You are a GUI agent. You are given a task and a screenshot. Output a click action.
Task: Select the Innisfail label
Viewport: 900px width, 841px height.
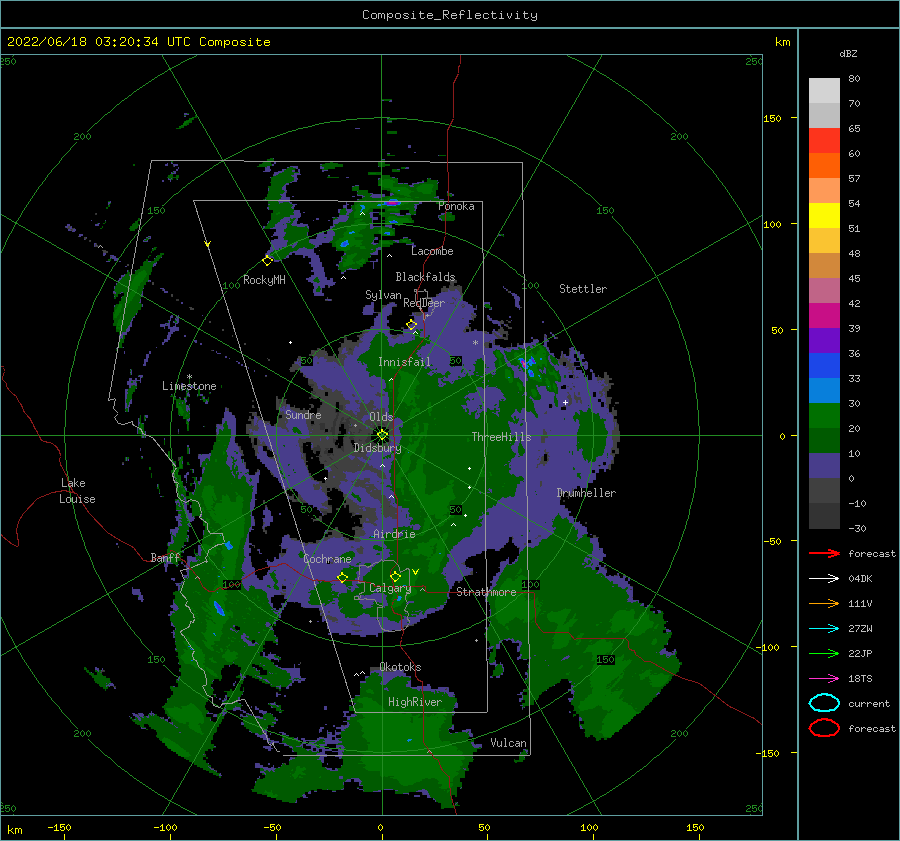[x=404, y=362]
